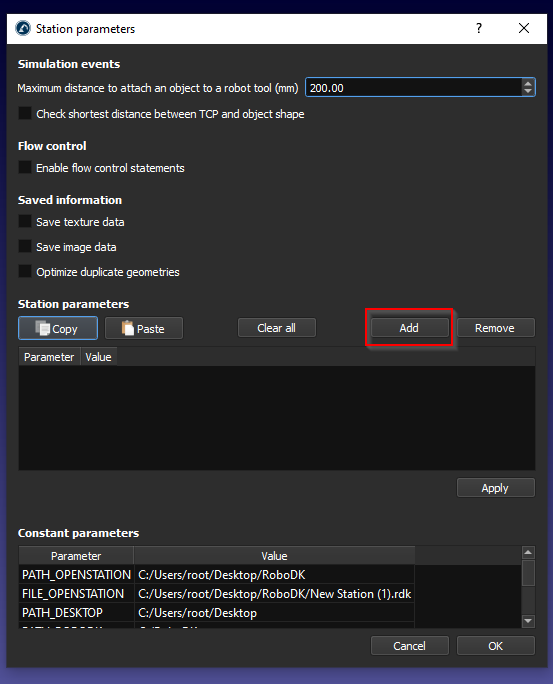
Task: Select the FILE_OPENSTATION row in constants table
Action: pos(216,594)
